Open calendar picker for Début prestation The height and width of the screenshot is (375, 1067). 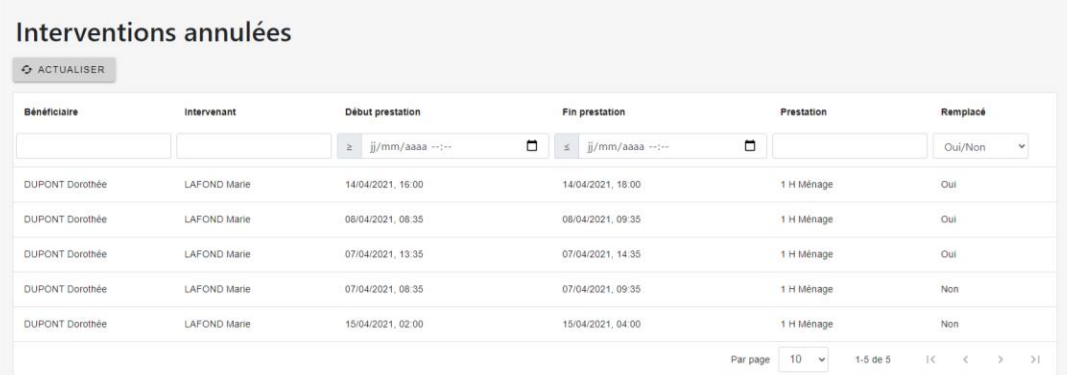click(x=532, y=146)
